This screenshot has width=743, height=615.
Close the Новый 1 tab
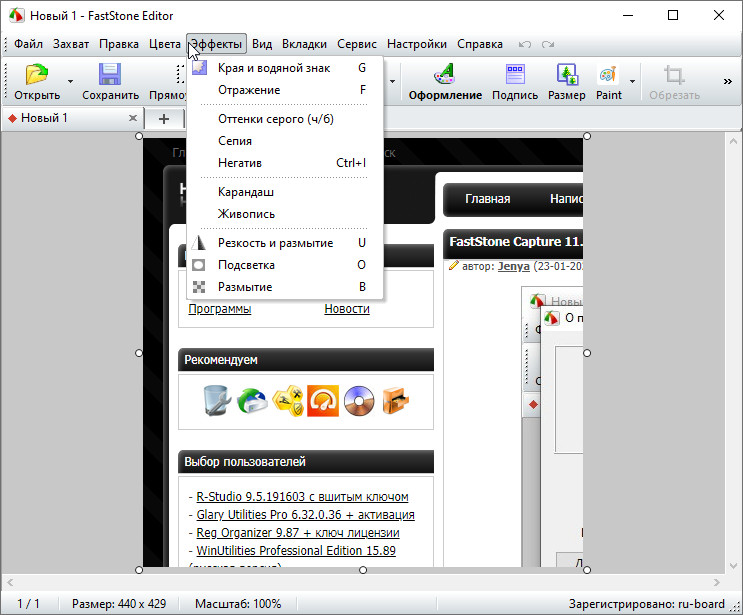click(x=133, y=118)
